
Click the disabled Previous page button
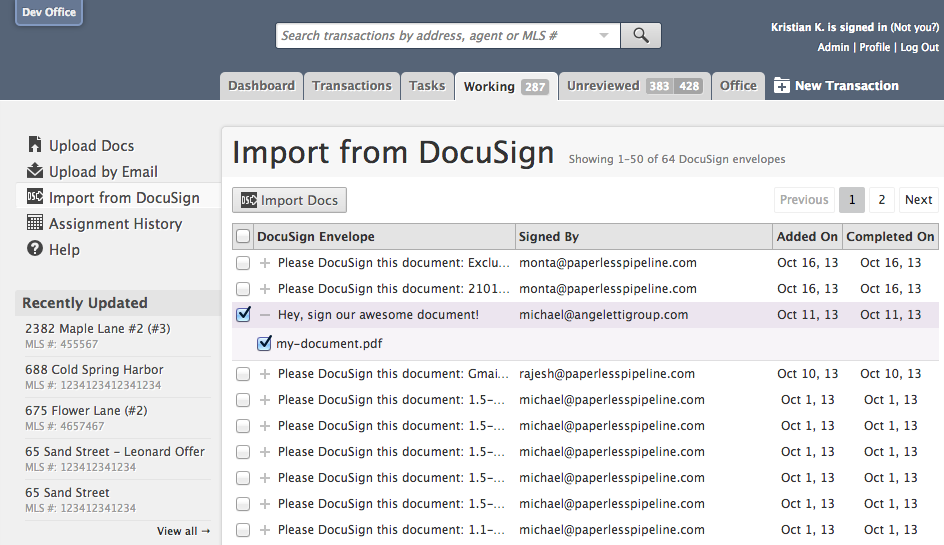tap(804, 200)
